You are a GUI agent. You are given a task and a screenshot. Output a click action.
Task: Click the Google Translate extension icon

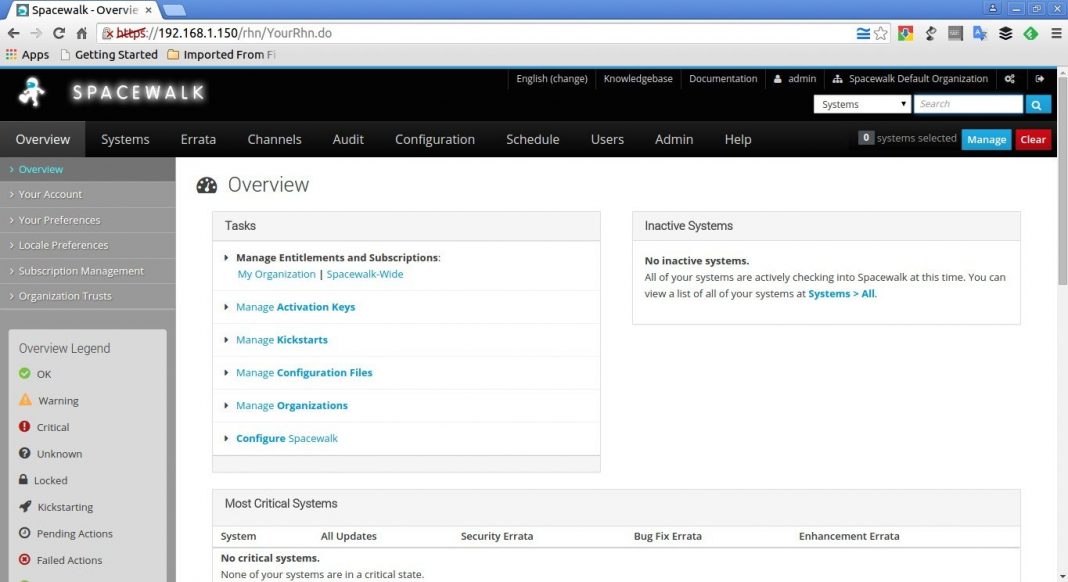980,33
